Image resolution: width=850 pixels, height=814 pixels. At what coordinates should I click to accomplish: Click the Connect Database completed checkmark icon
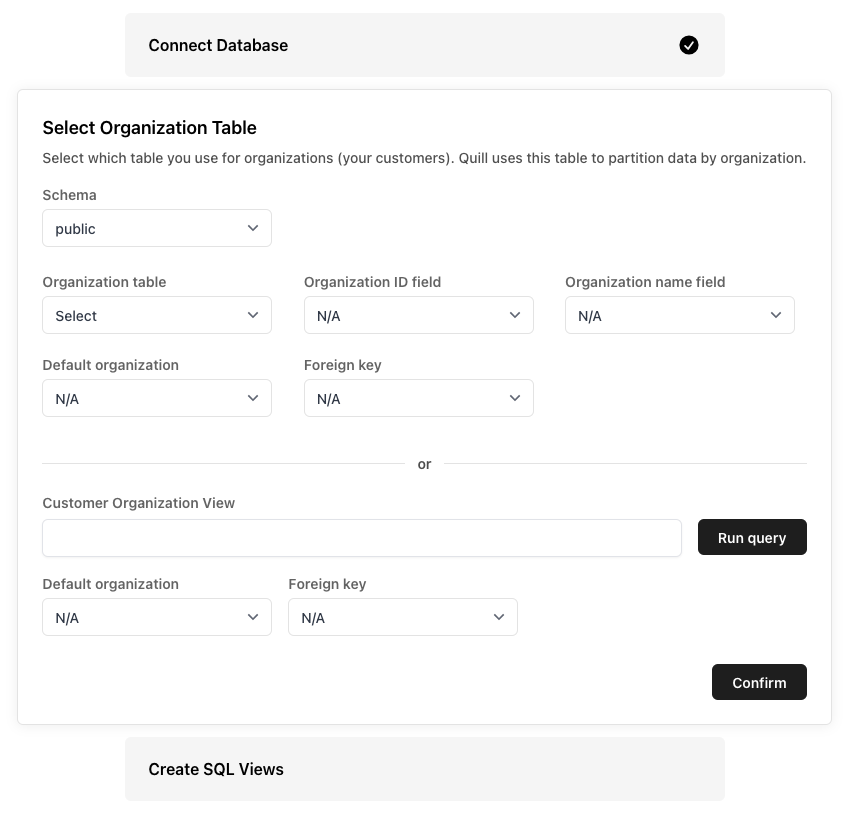689,45
